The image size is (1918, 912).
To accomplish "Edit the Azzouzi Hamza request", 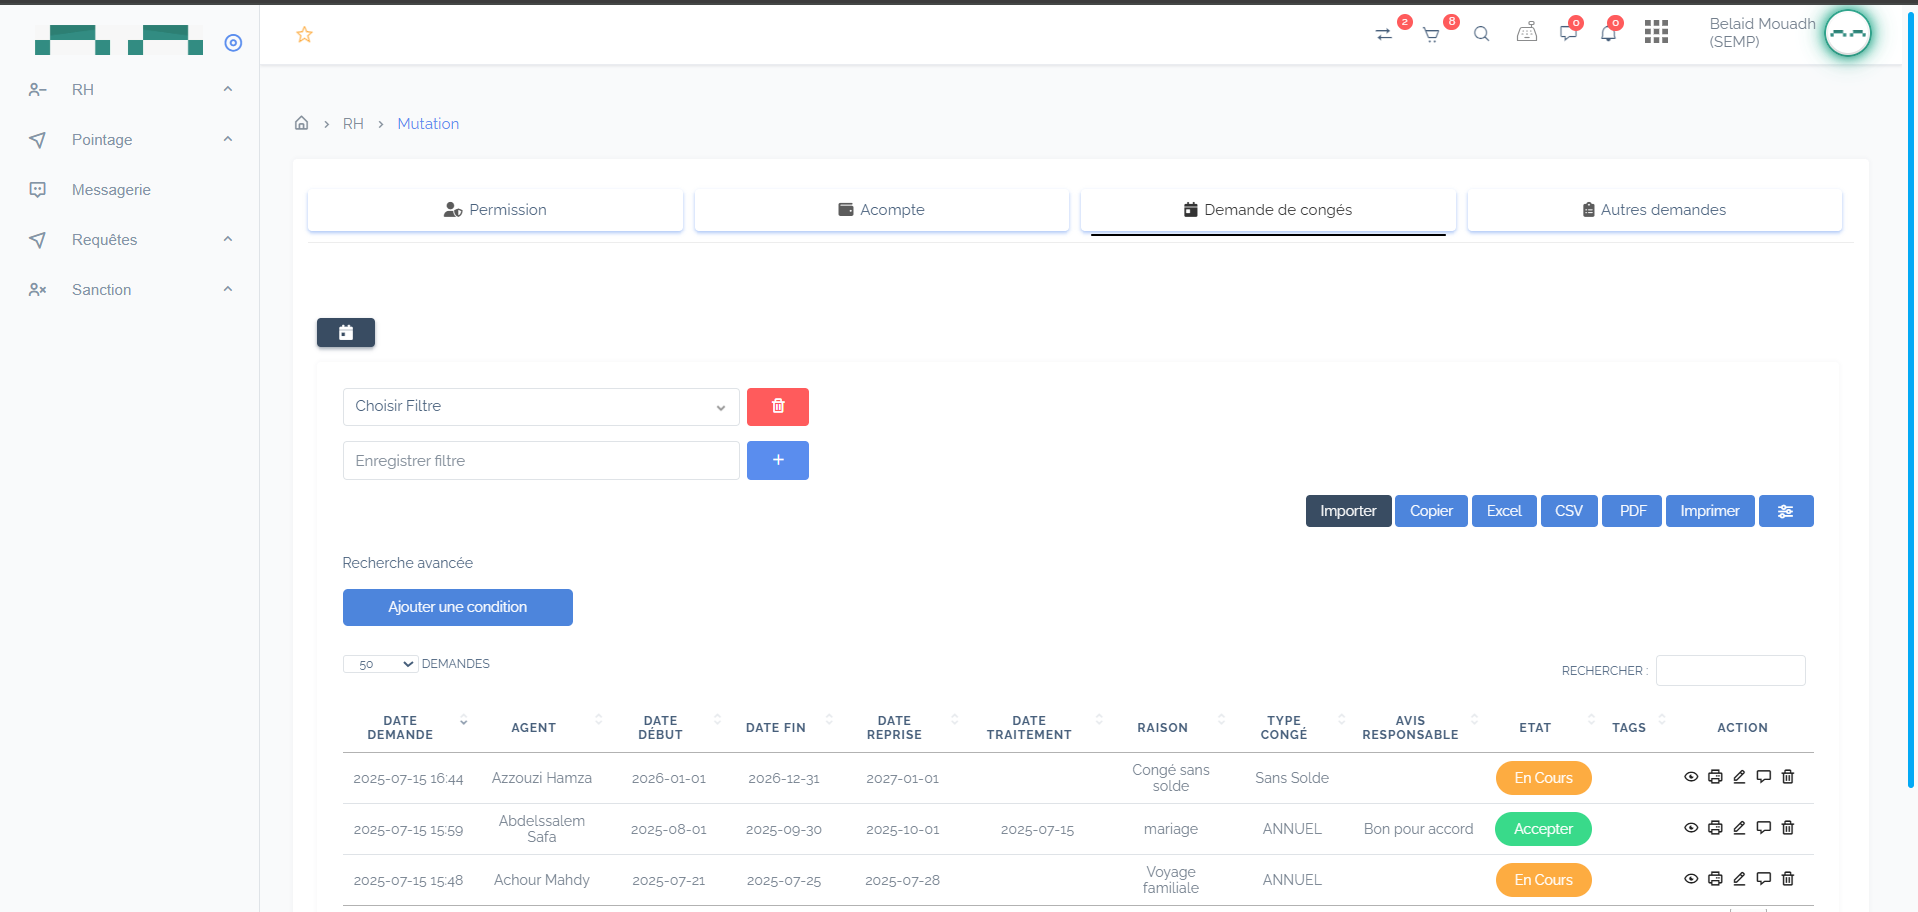I will [1739, 777].
